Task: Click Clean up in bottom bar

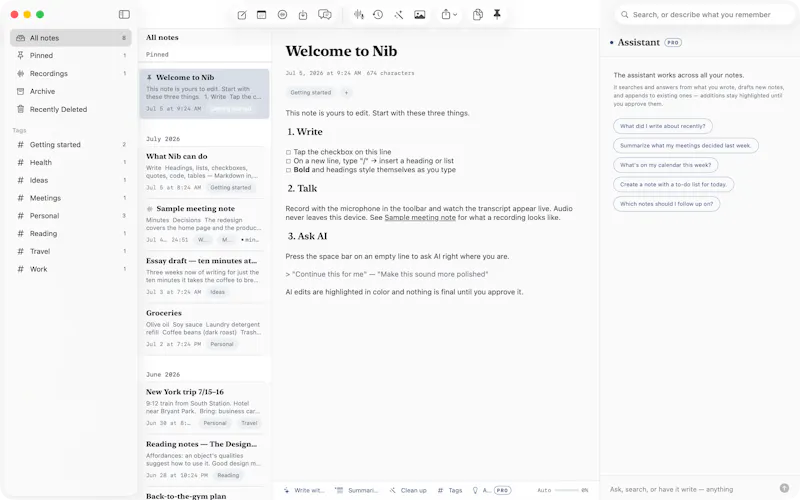Action: (x=408, y=490)
